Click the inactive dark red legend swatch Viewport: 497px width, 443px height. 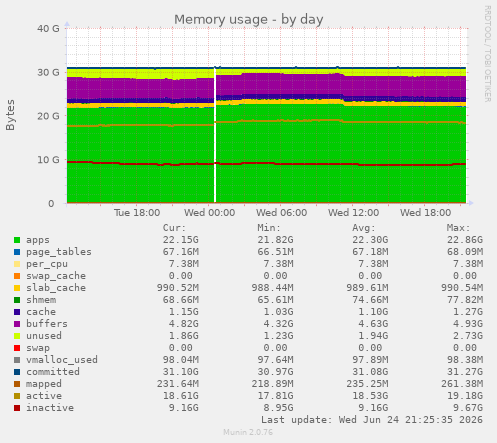(17, 408)
